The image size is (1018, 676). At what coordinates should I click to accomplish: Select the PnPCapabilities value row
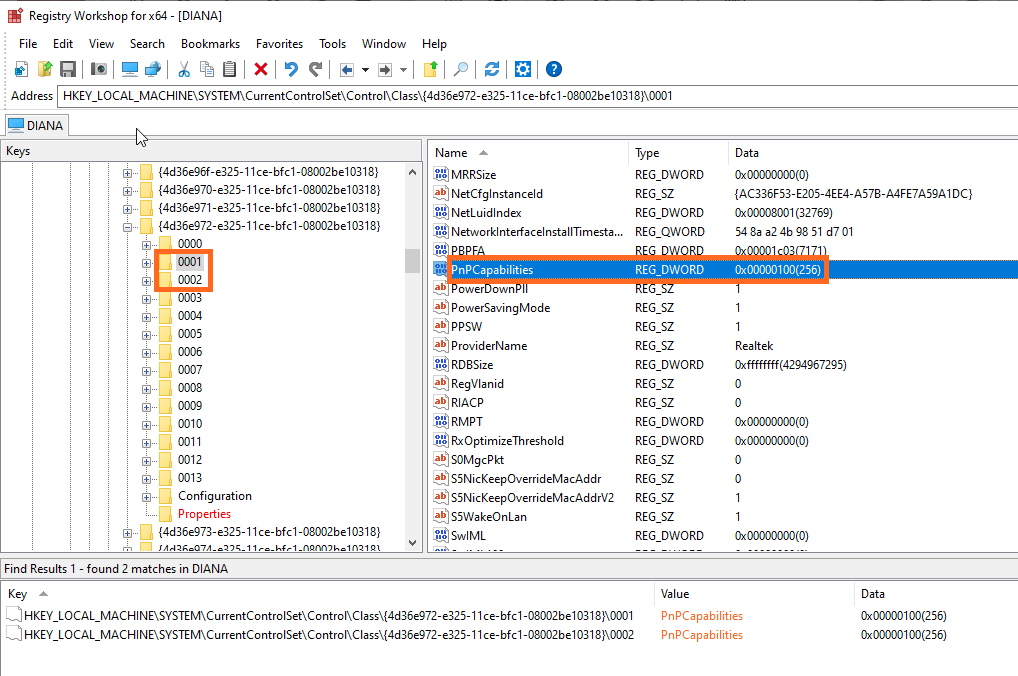(x=724, y=269)
